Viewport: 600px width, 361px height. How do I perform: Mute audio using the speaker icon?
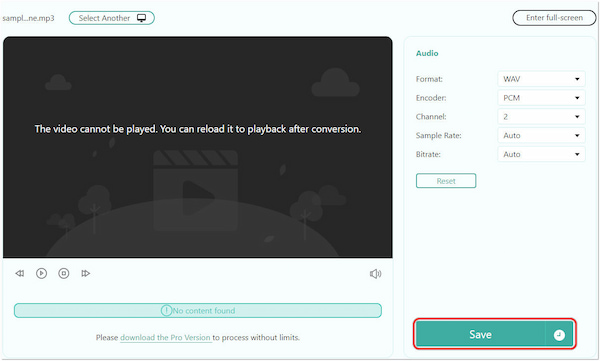(x=375, y=274)
